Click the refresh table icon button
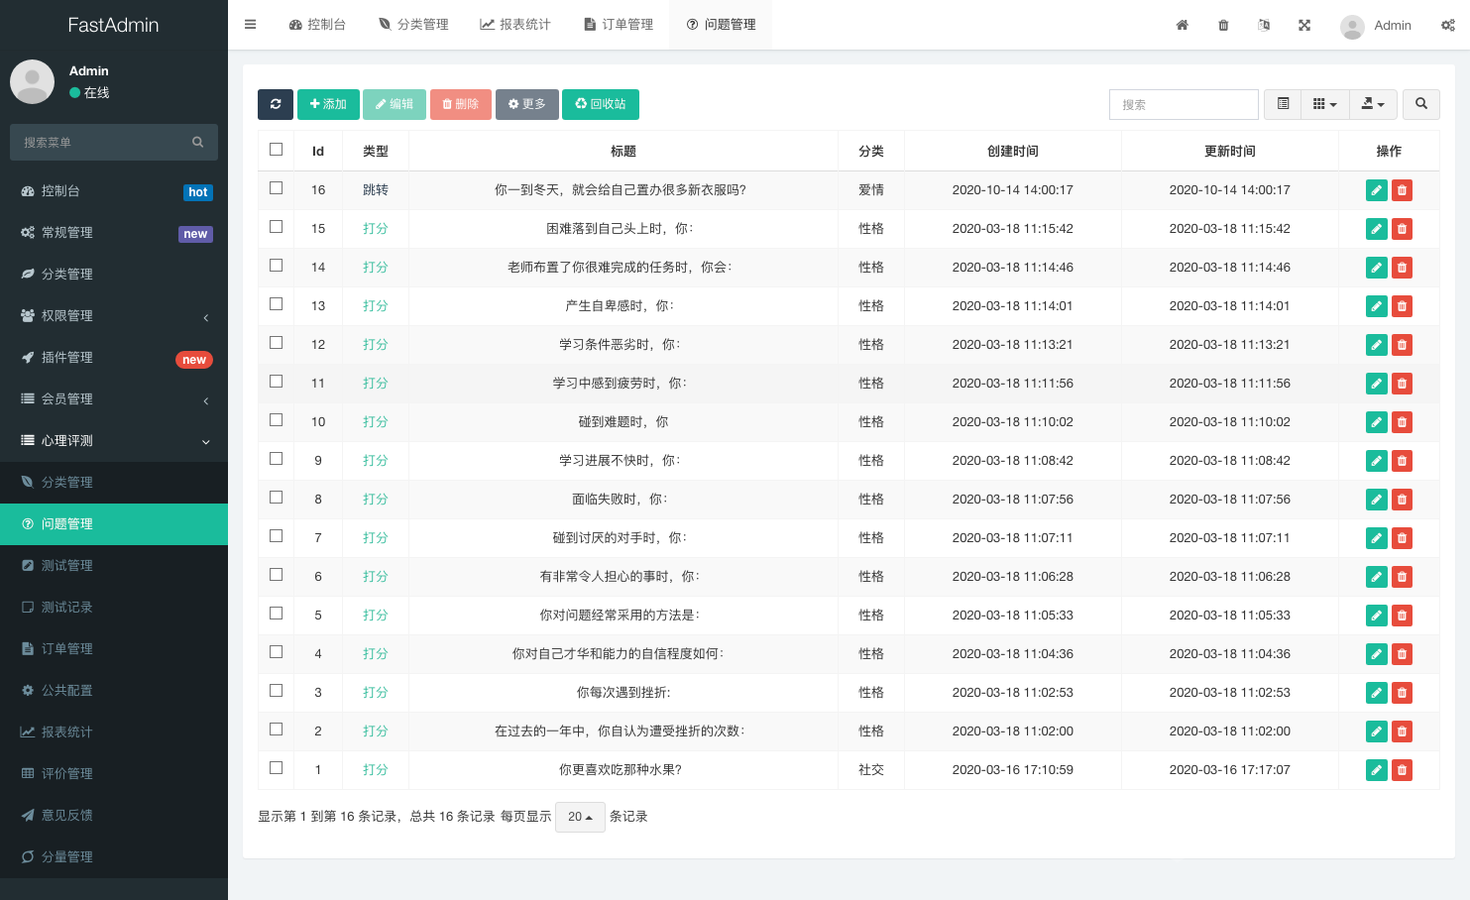This screenshot has width=1470, height=900. [275, 104]
